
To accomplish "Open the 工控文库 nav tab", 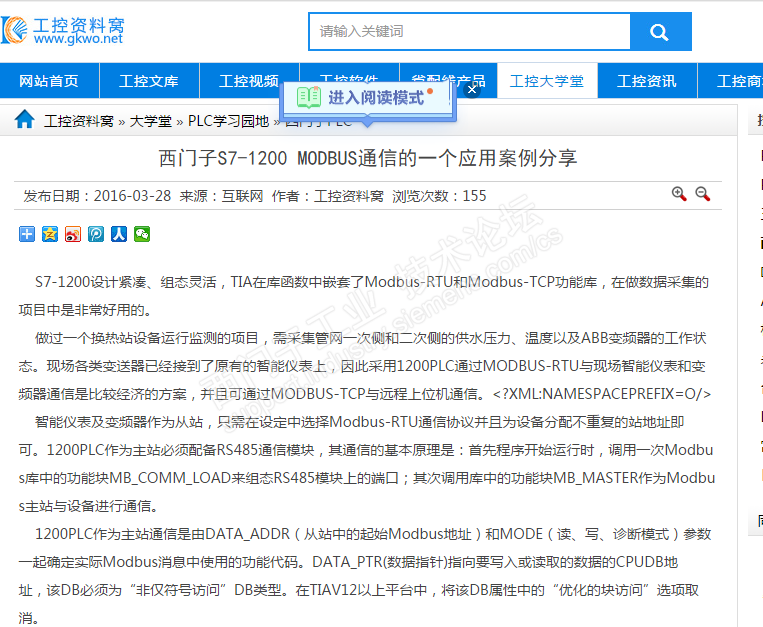I will (x=149, y=81).
